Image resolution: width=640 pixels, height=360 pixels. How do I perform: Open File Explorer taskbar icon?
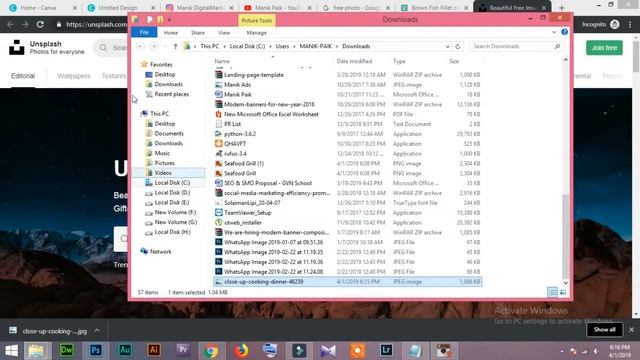[x=37, y=351]
